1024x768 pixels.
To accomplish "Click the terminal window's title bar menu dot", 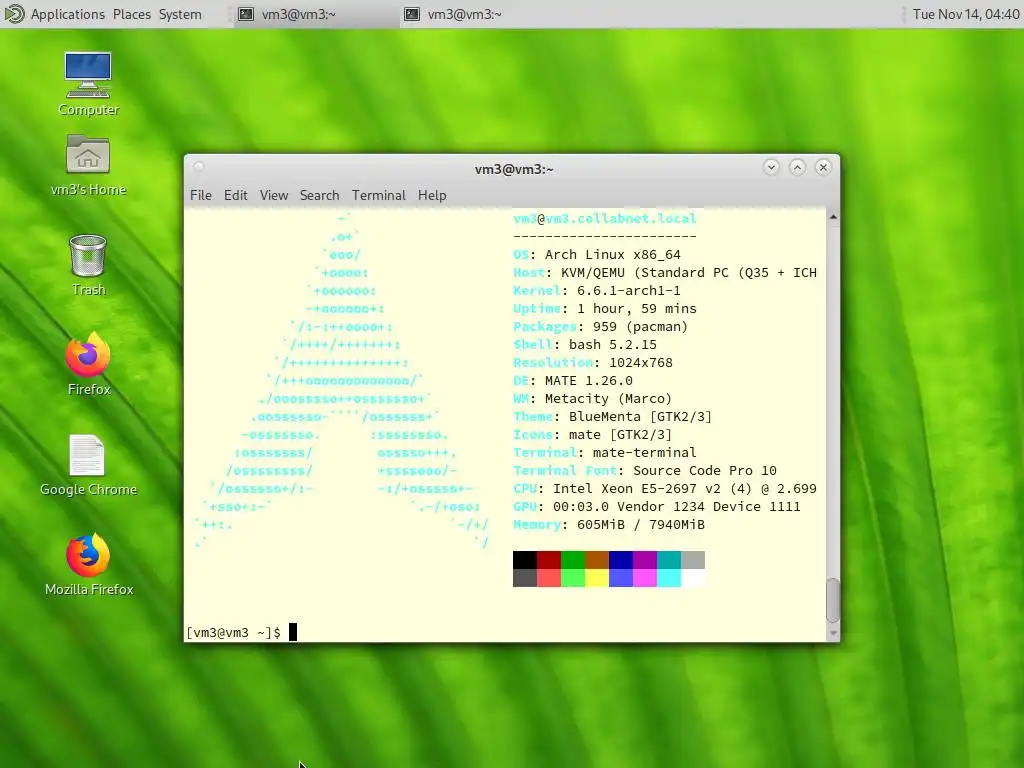I will click(199, 167).
